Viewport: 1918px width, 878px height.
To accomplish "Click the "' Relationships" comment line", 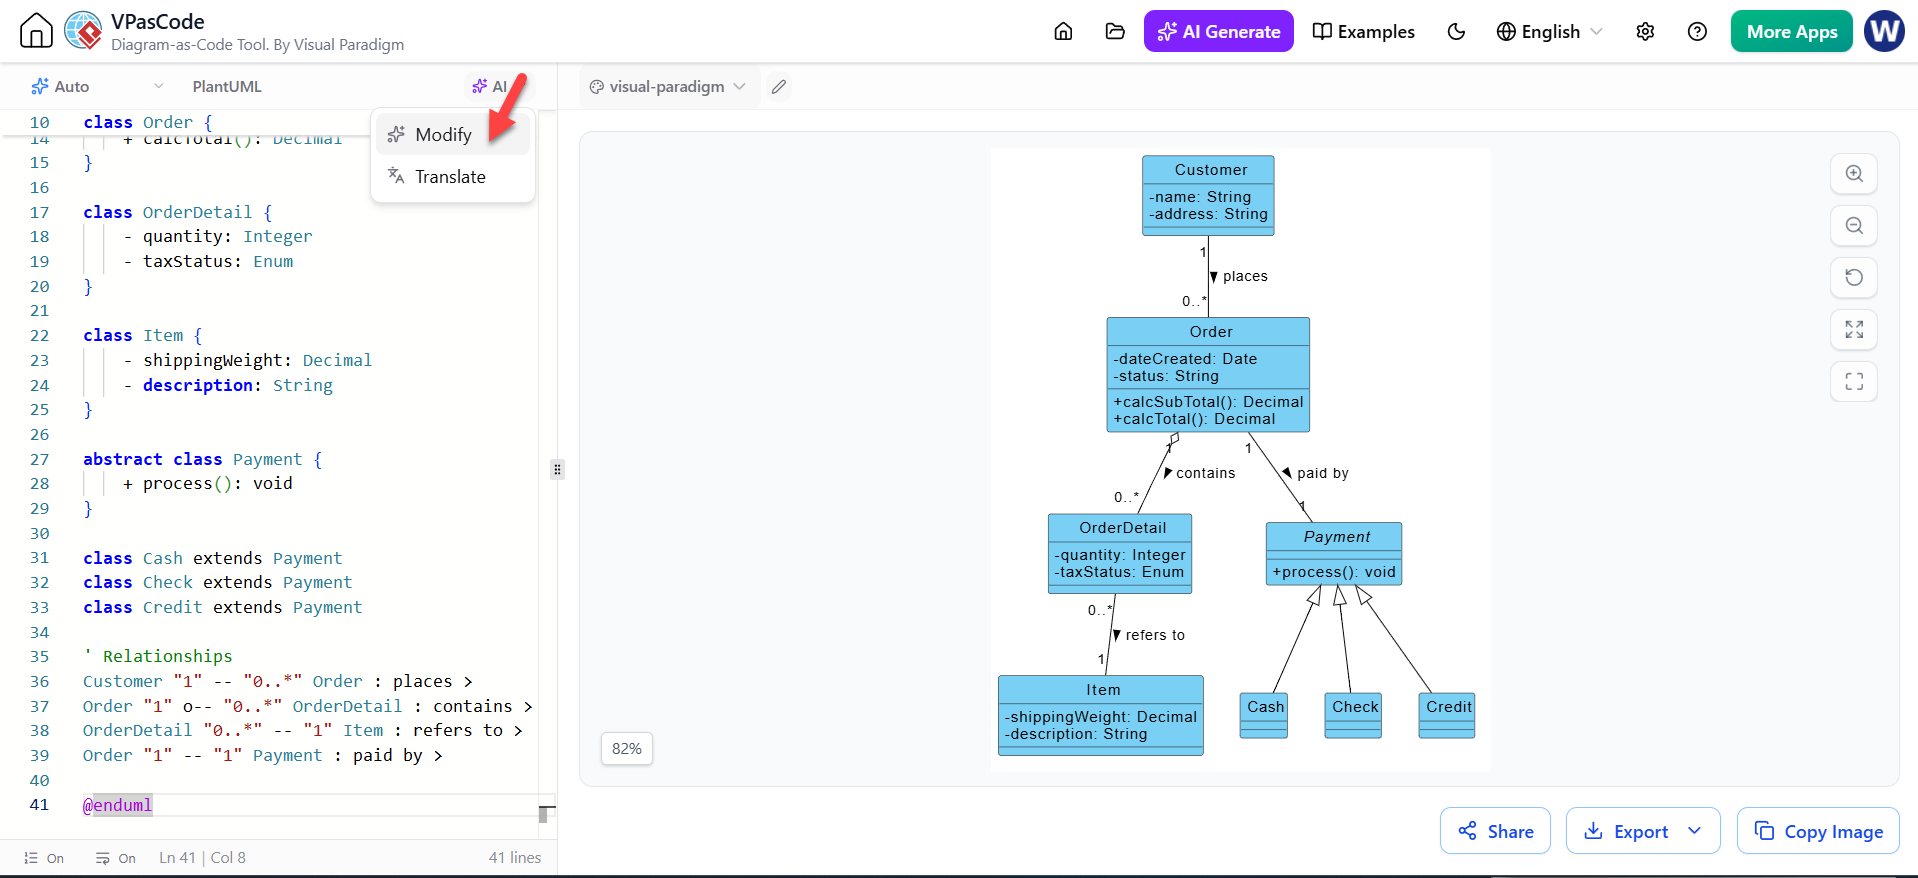I will point(158,656).
